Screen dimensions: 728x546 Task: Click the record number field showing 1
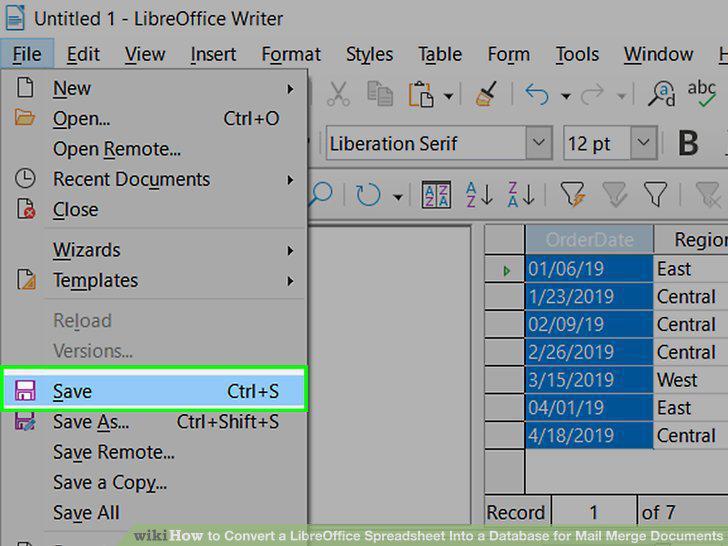[594, 513]
